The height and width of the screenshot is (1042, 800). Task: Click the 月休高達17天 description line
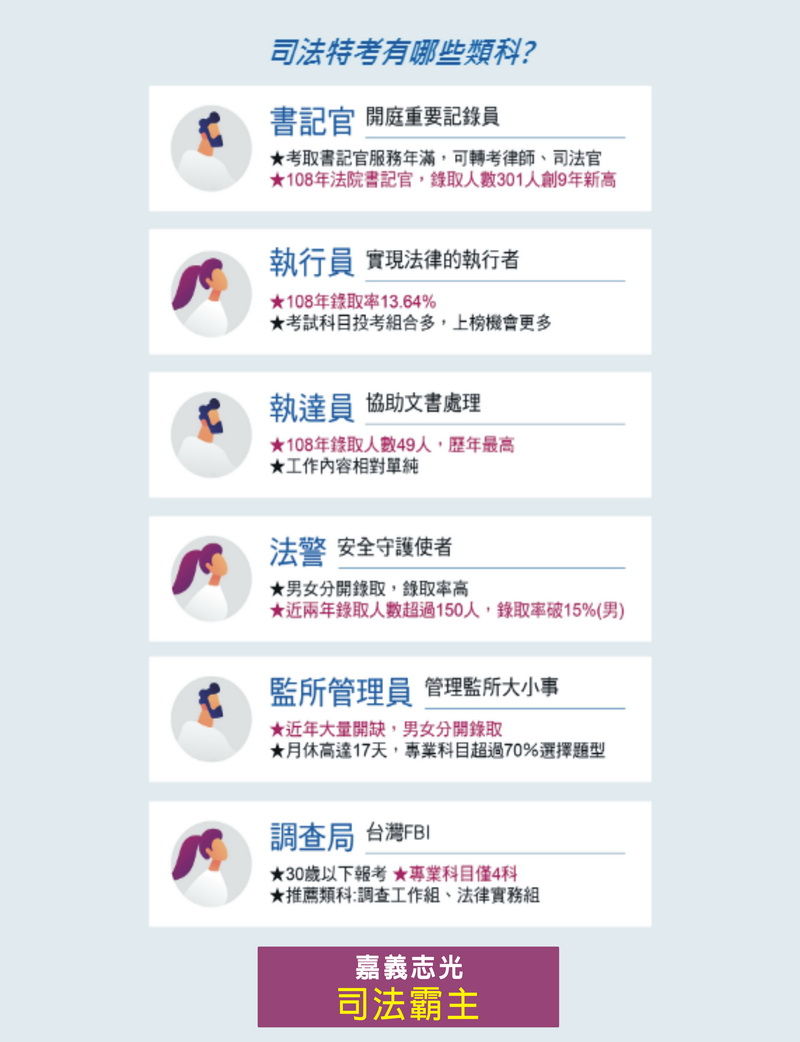pyautogui.click(x=437, y=751)
